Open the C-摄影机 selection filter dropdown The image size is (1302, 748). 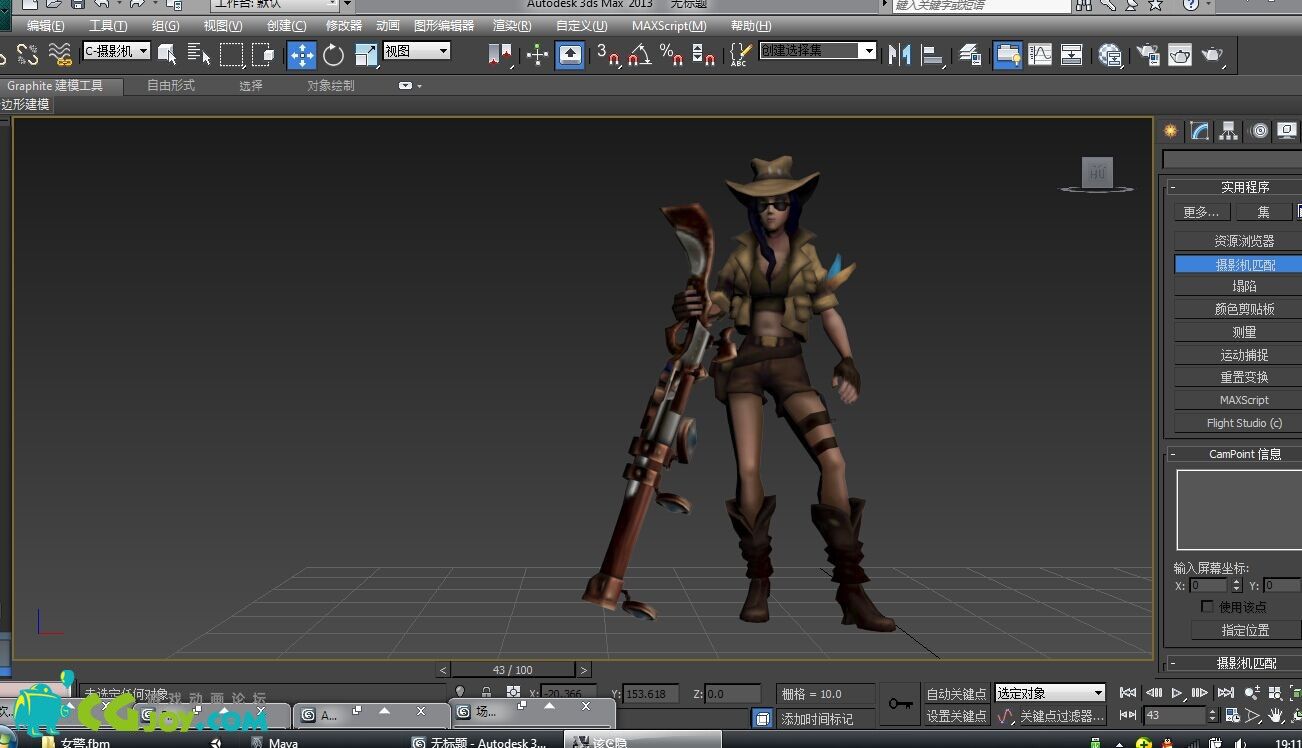click(117, 50)
